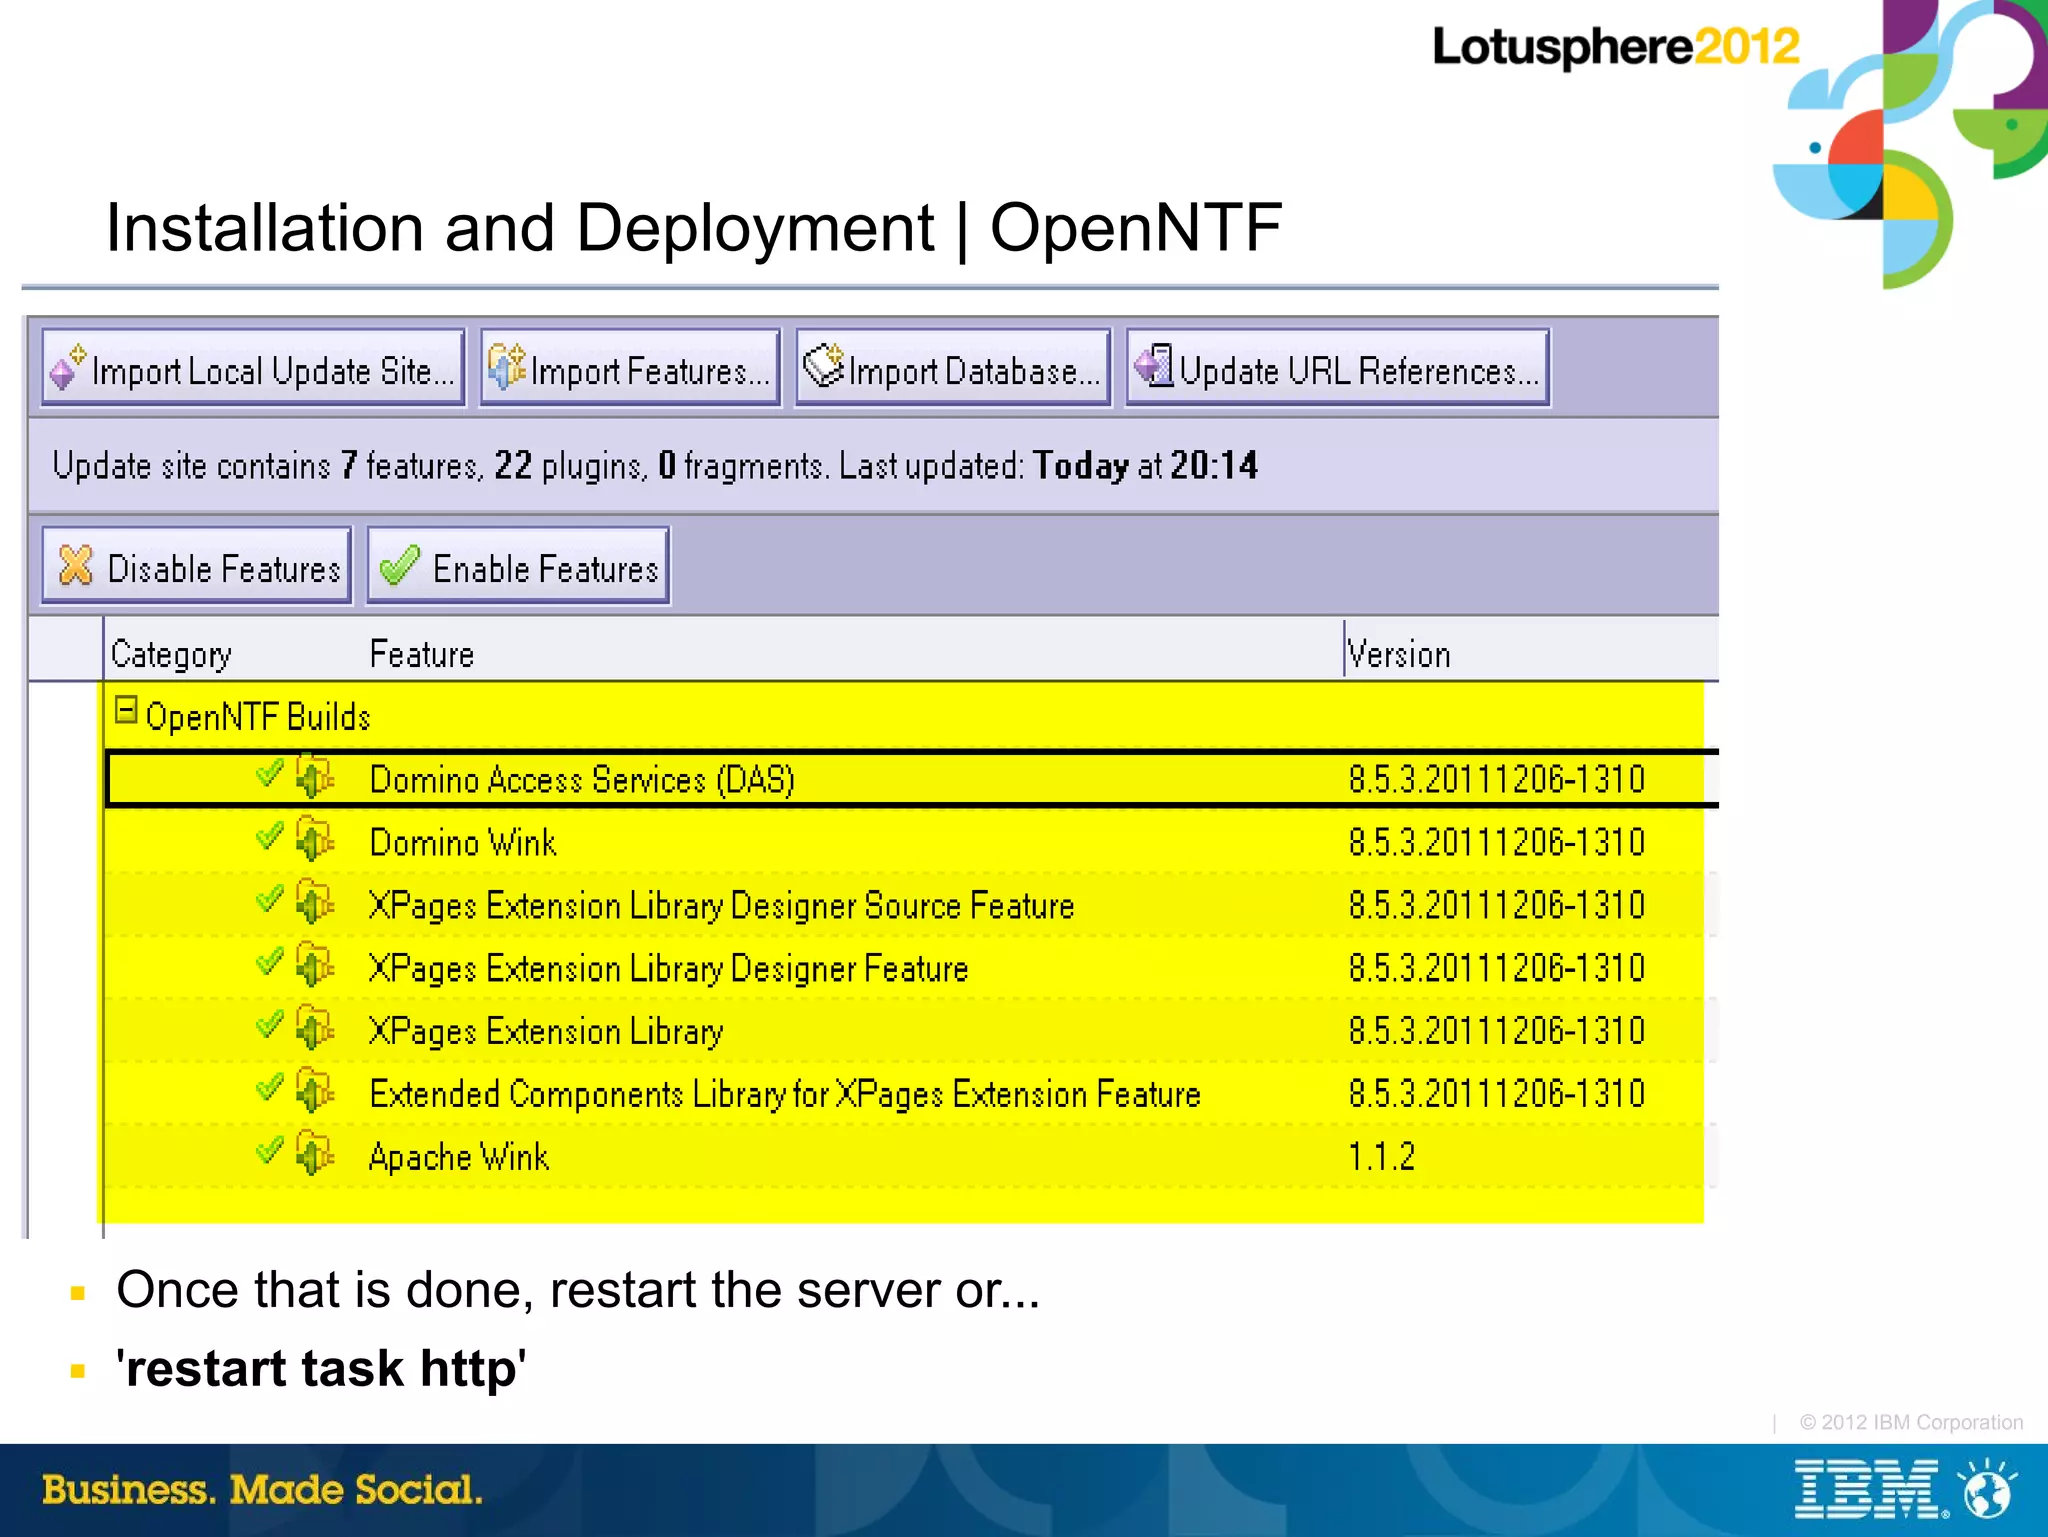This screenshot has height=1537, width=2048.
Task: Click the orange X icon on Disable Features
Action: 76,565
